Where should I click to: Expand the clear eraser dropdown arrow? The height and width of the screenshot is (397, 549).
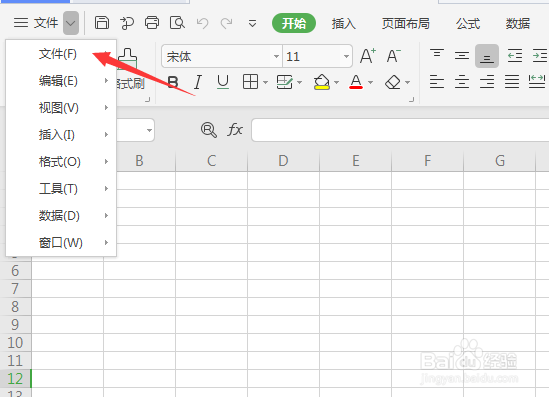point(408,83)
